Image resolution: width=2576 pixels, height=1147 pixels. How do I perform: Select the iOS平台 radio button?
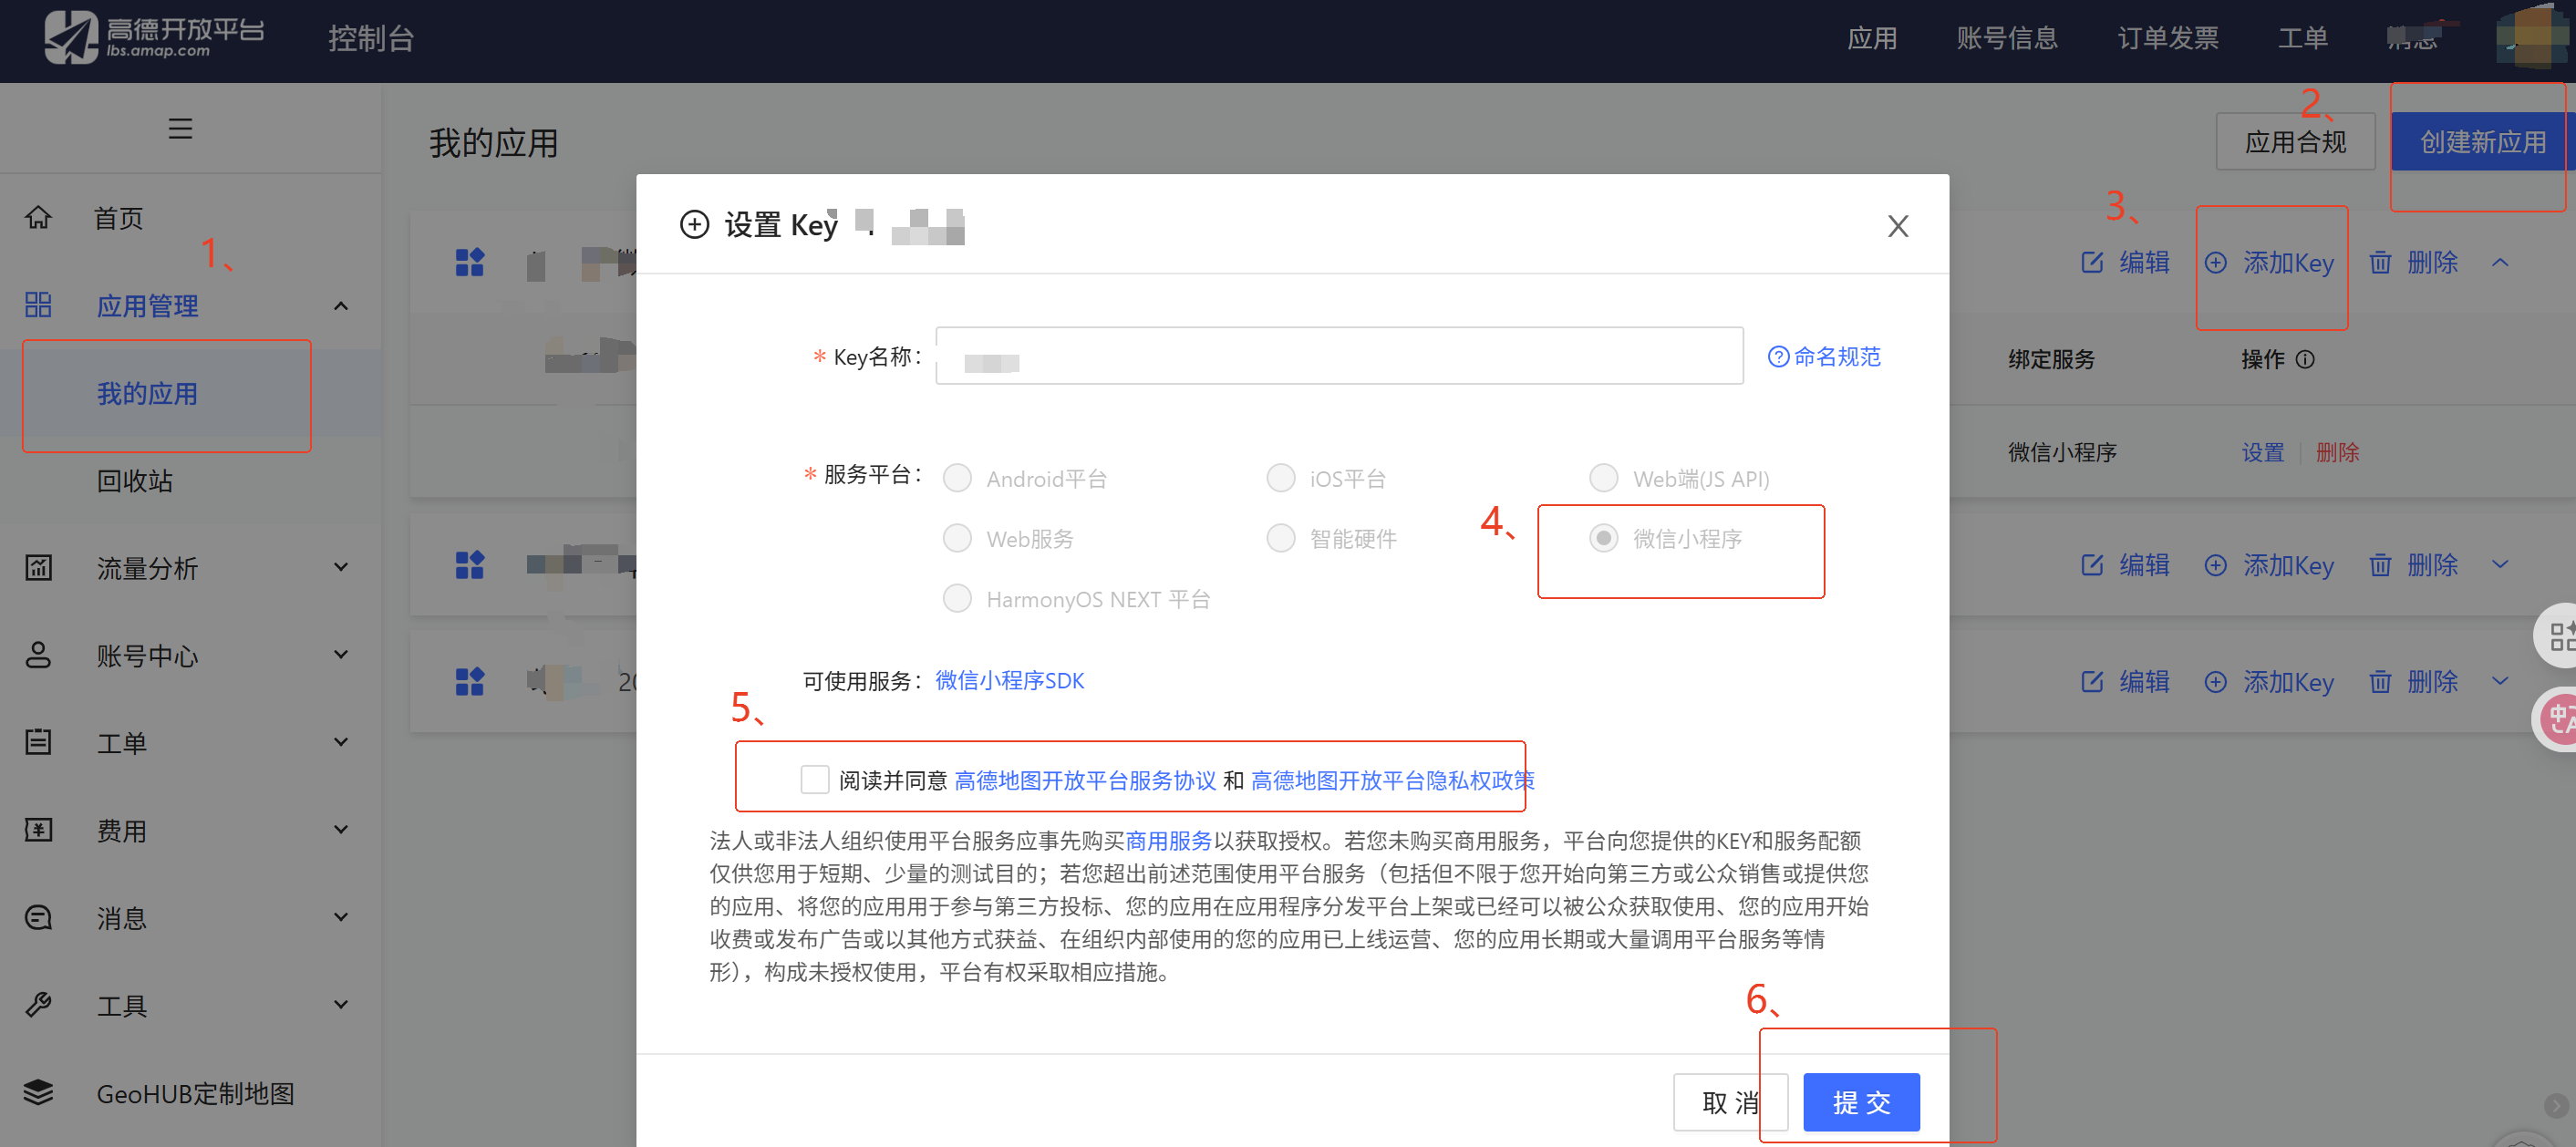pos(1281,478)
